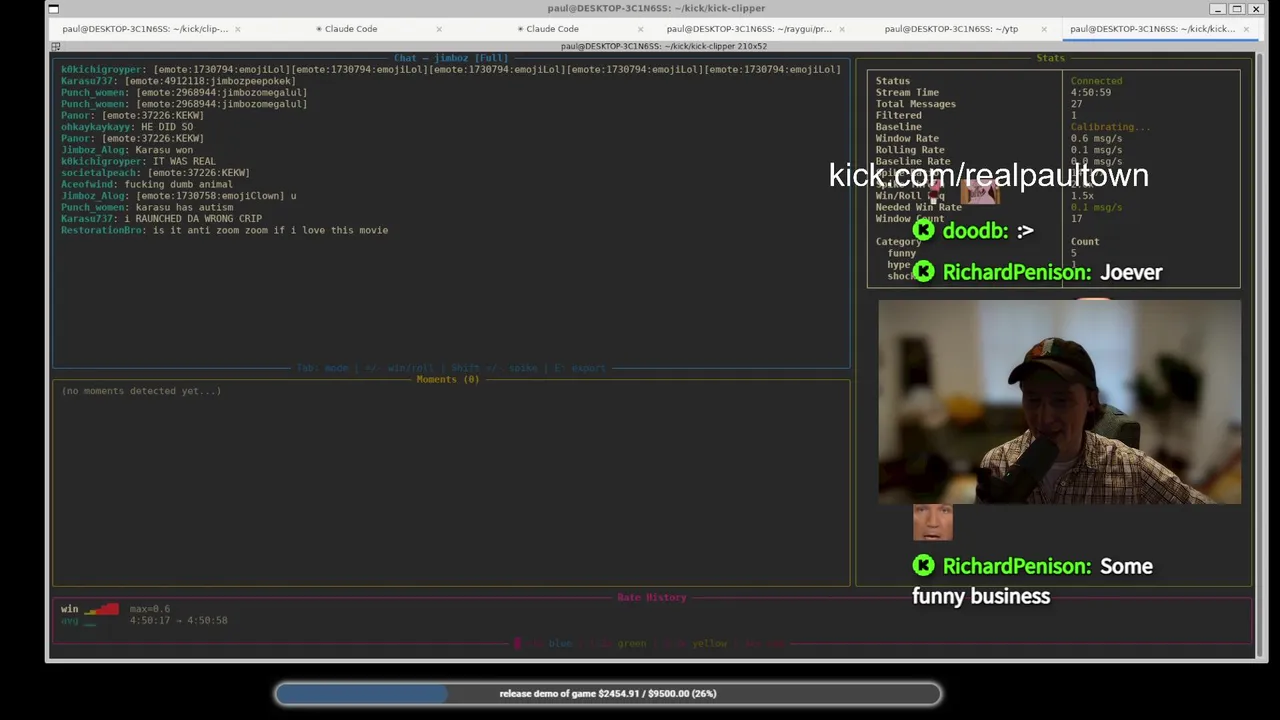The height and width of the screenshot is (720, 1280).
Task: Click the small face emote below the webcam
Action: tap(932, 522)
